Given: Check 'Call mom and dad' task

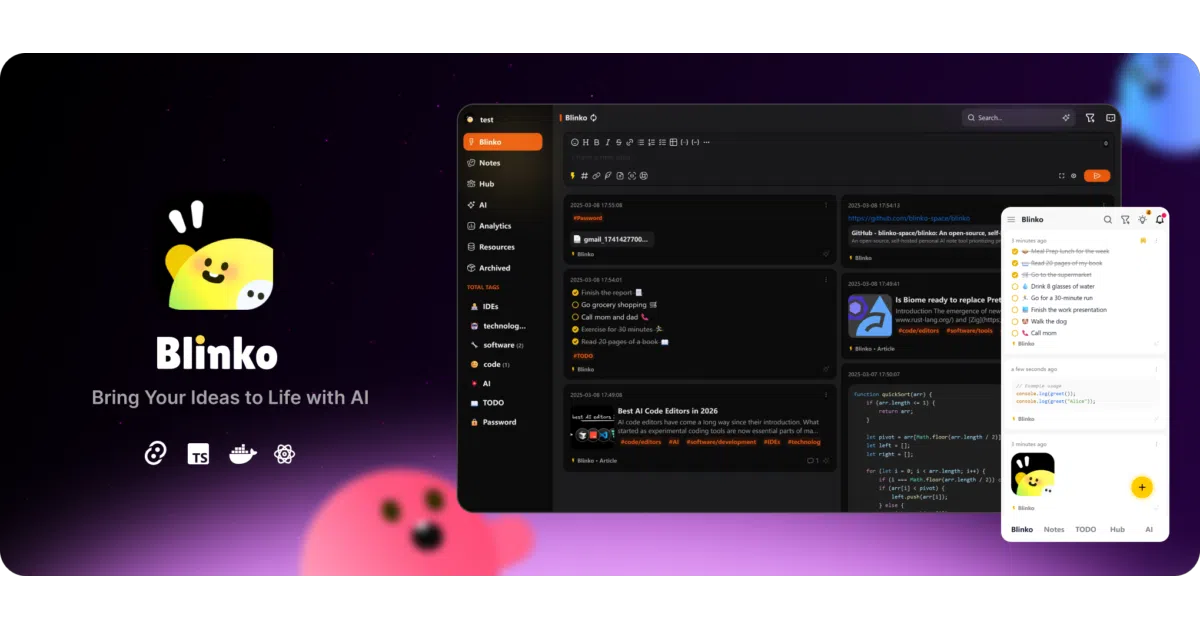Looking at the screenshot, I should [x=575, y=317].
